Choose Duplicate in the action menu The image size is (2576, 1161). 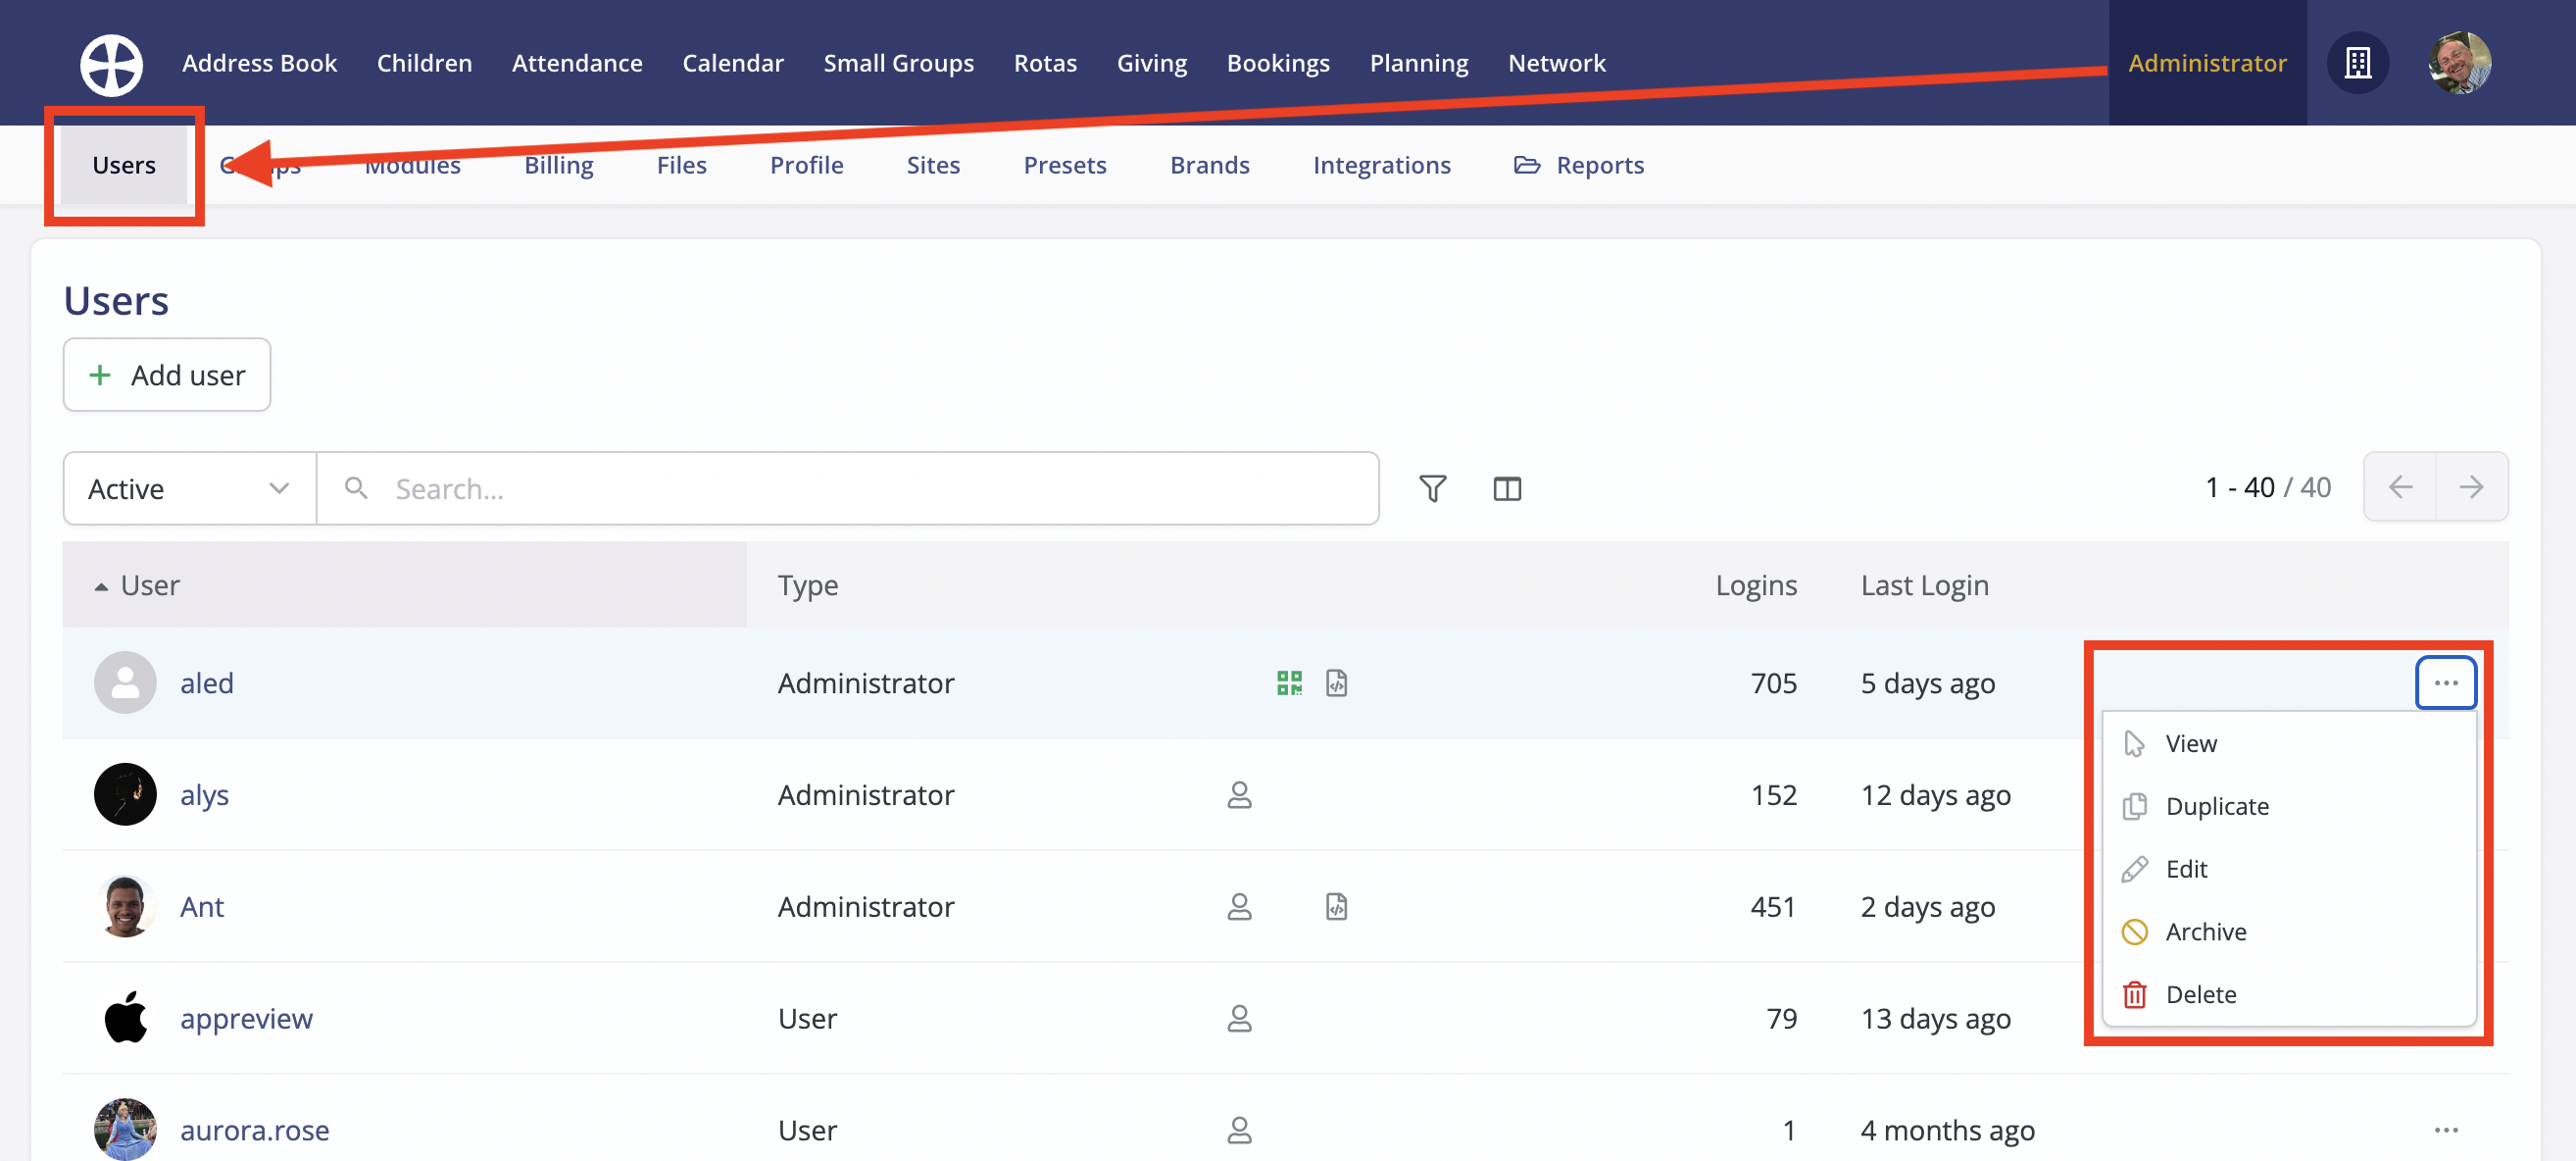tap(2216, 806)
